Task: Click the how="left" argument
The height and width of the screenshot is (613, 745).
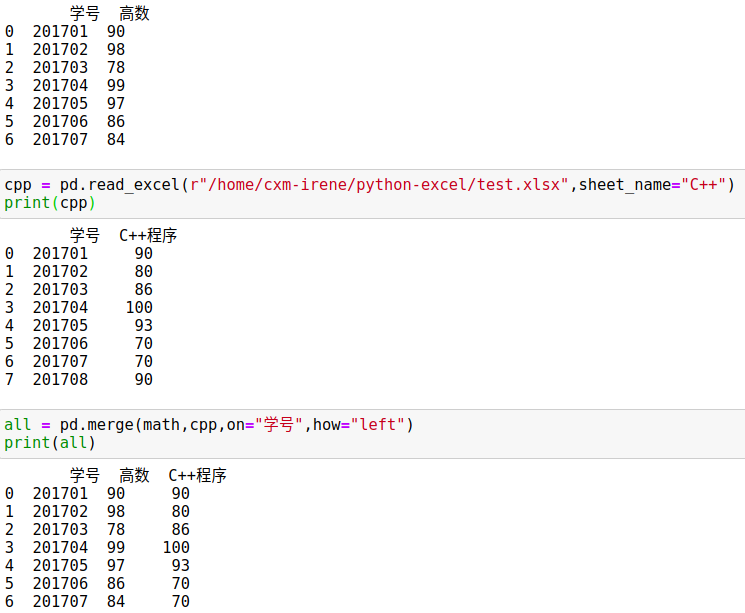Action: point(358,424)
